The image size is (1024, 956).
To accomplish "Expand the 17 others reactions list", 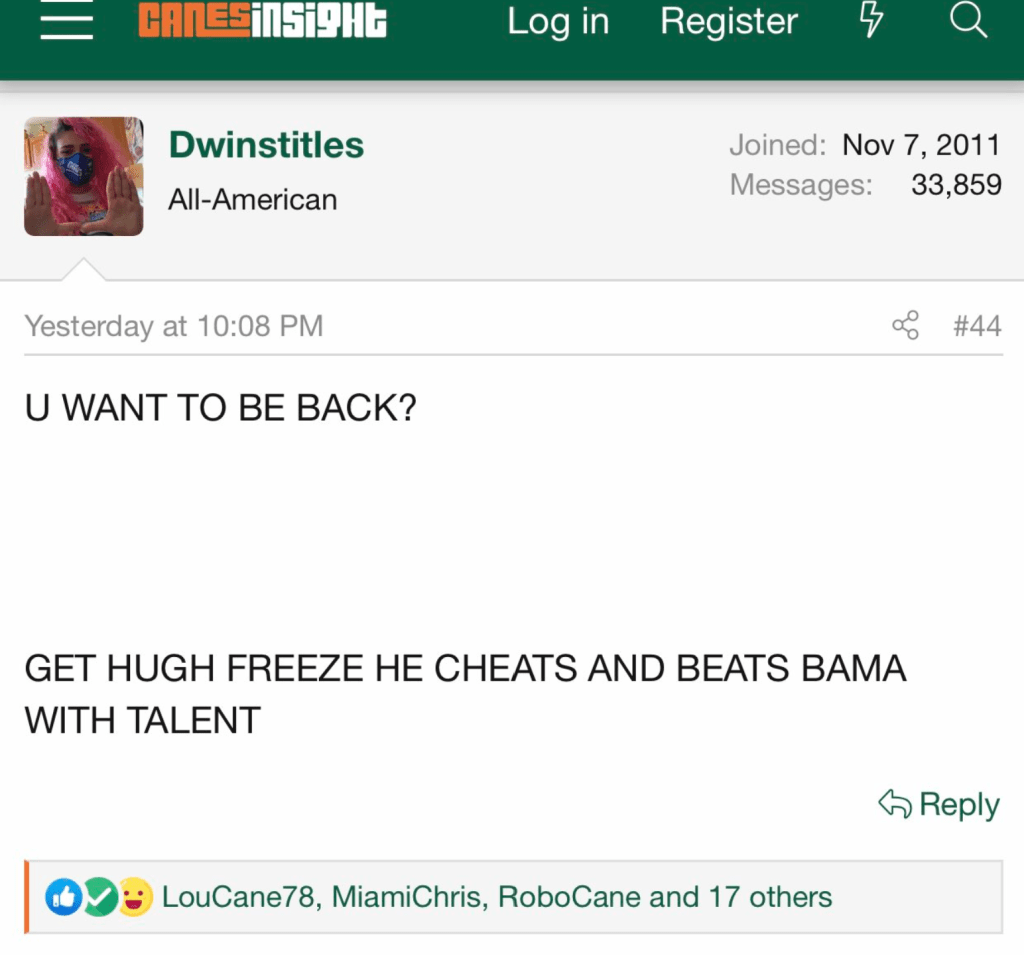I will pos(770,897).
